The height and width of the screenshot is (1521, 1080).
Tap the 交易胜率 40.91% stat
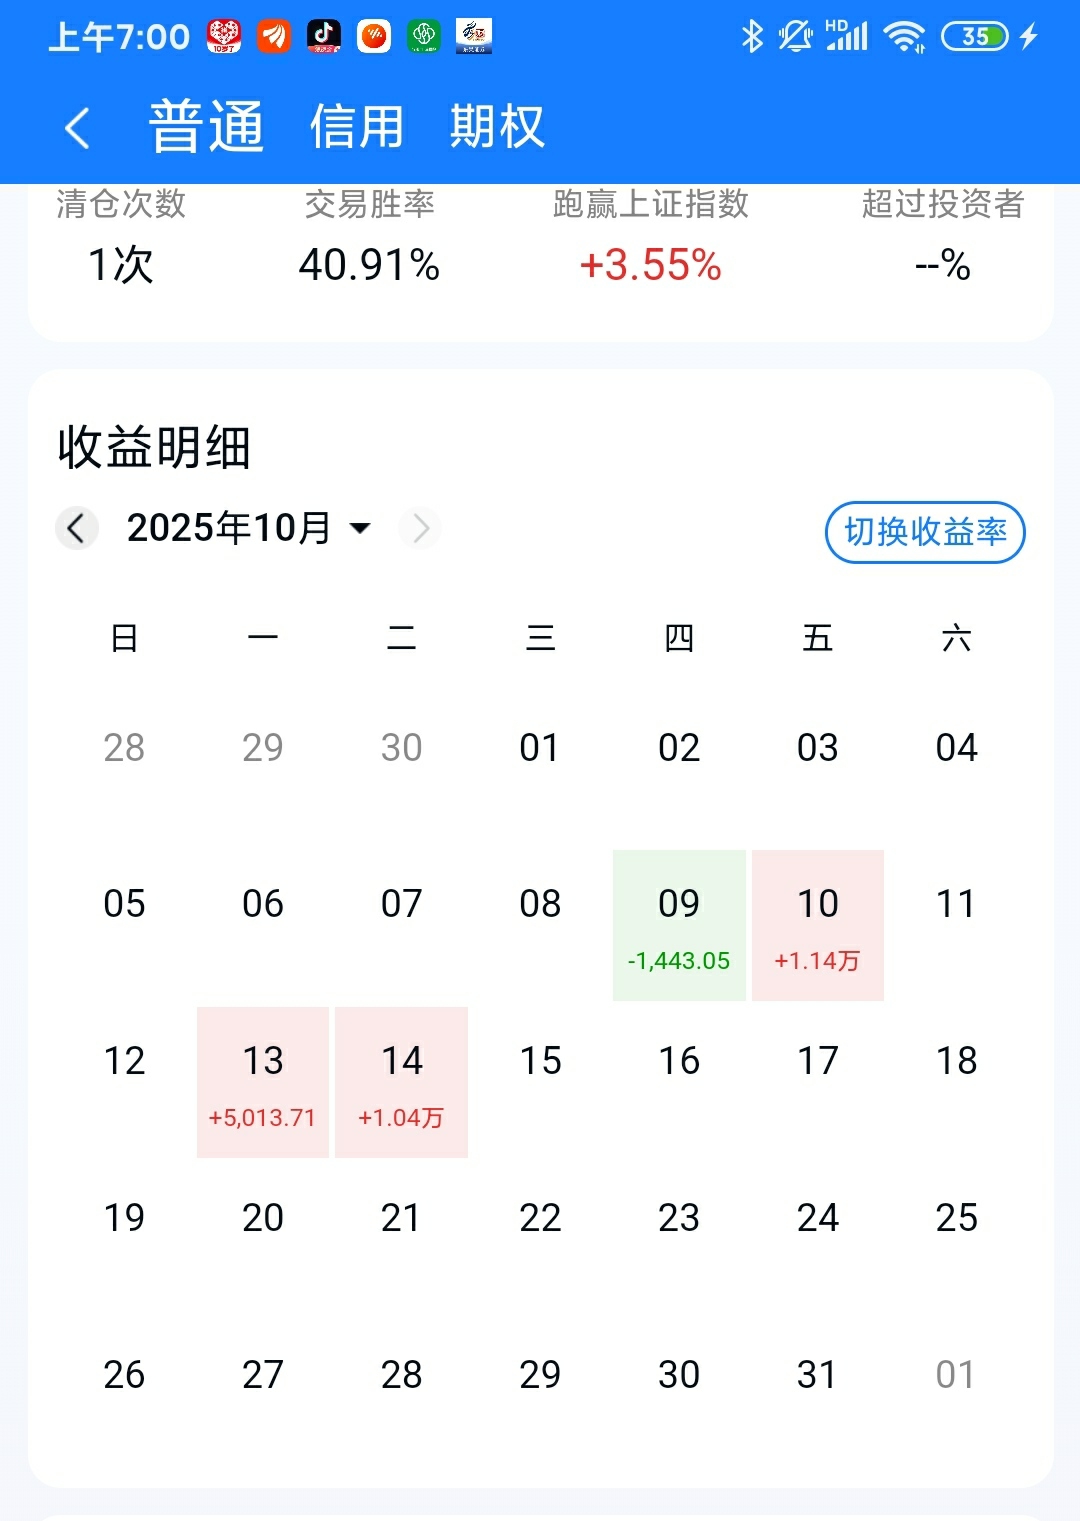click(369, 240)
